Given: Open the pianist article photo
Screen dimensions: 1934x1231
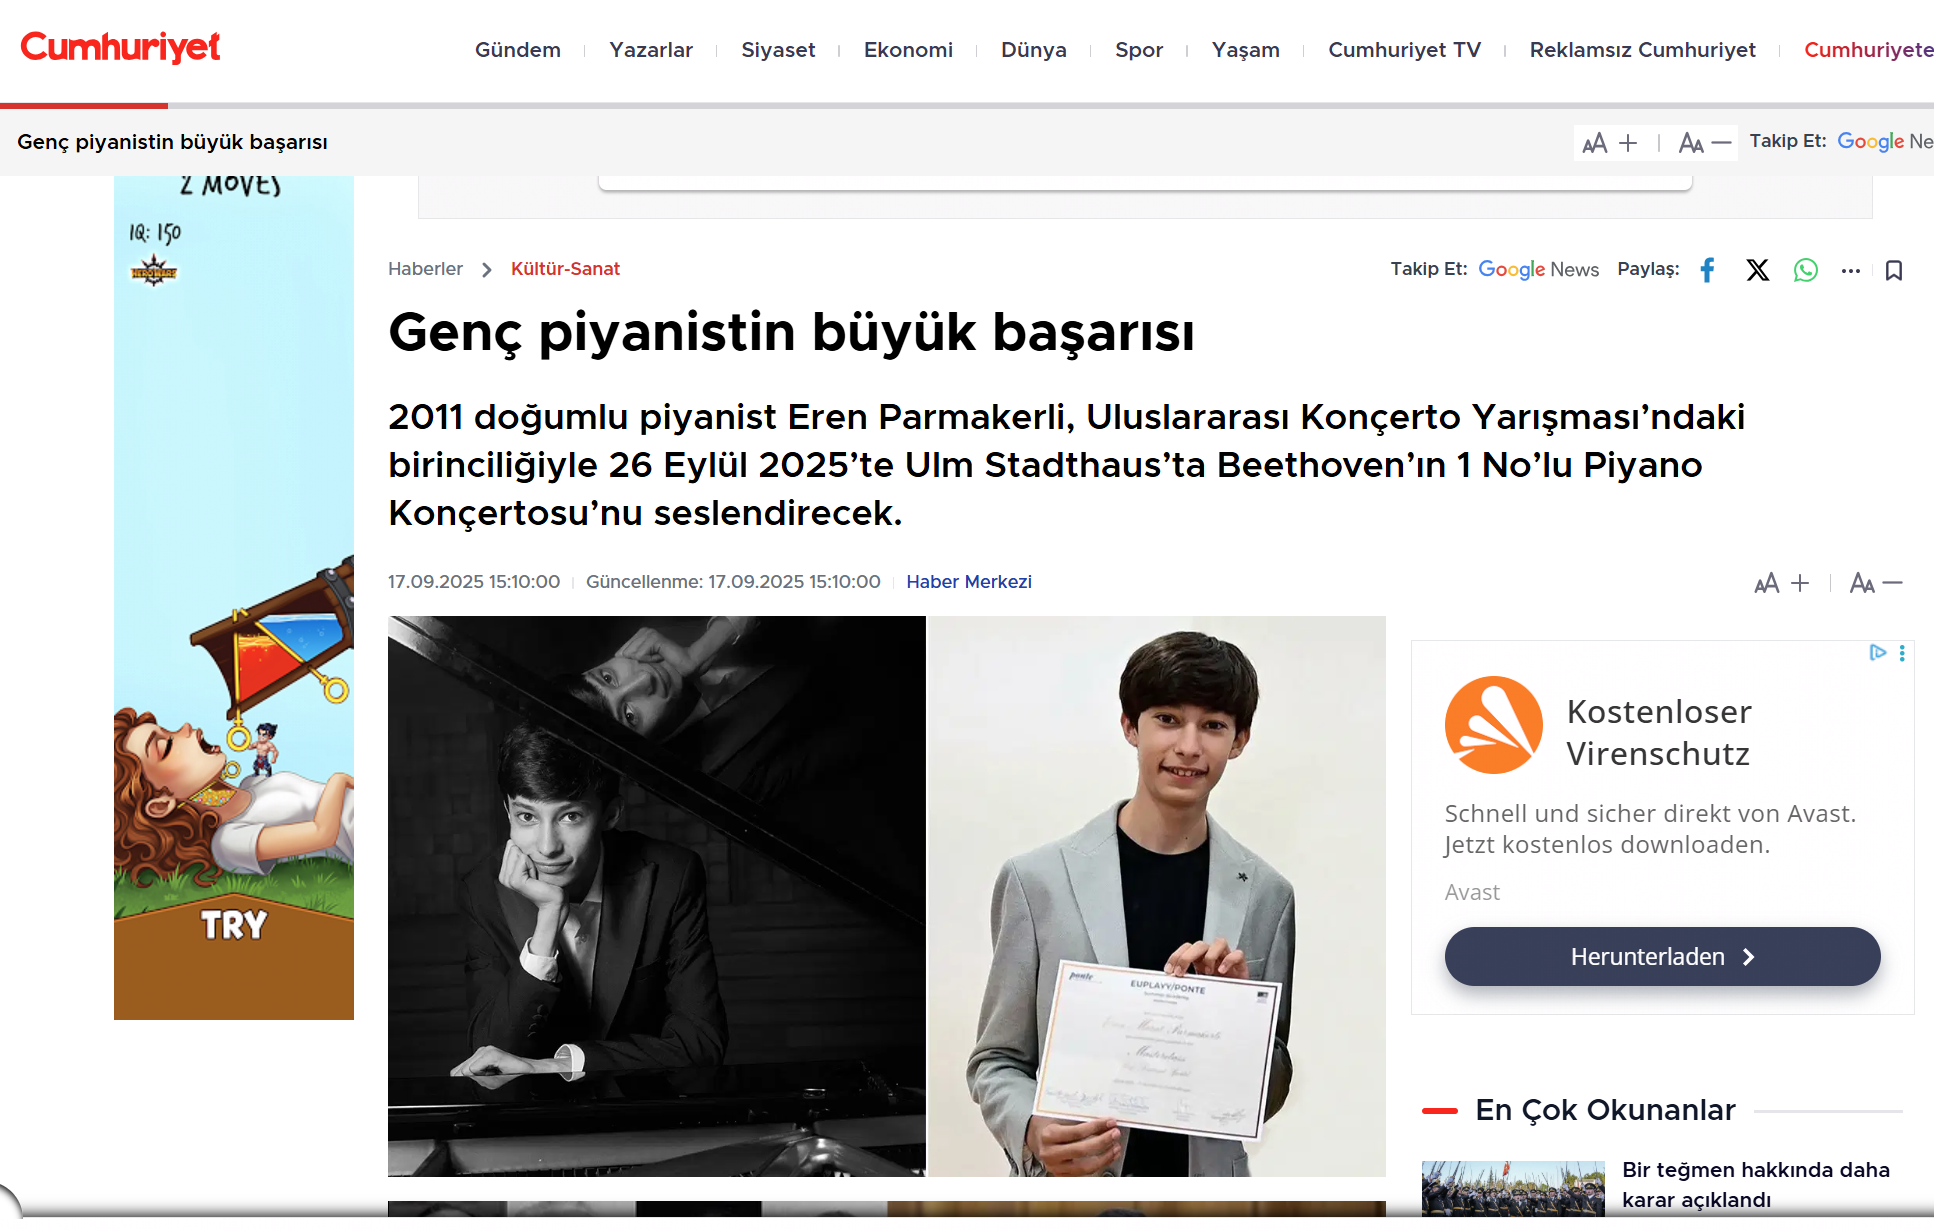Looking at the screenshot, I should (x=886, y=896).
